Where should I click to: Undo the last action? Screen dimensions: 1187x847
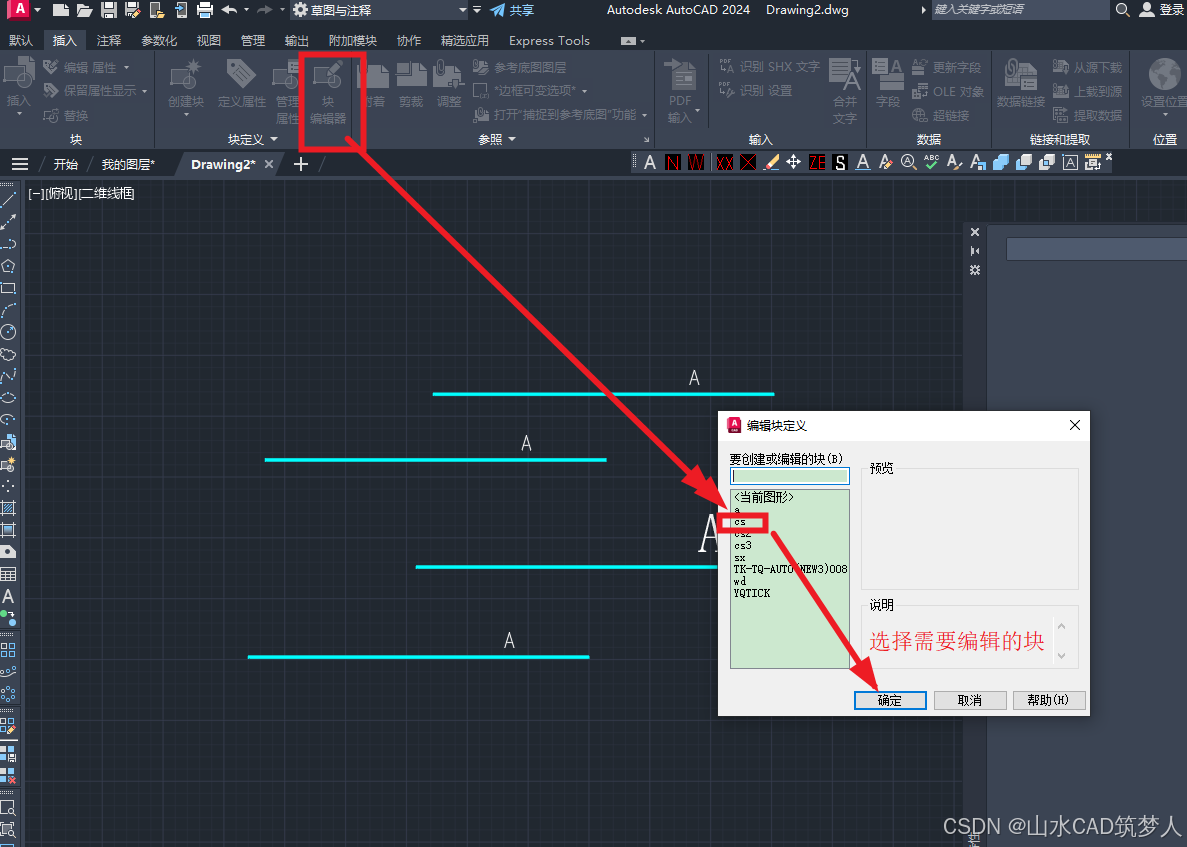229,10
